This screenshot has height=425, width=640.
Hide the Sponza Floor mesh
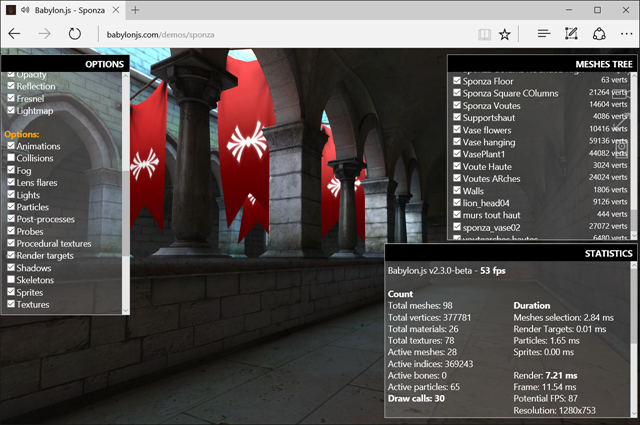(x=457, y=80)
